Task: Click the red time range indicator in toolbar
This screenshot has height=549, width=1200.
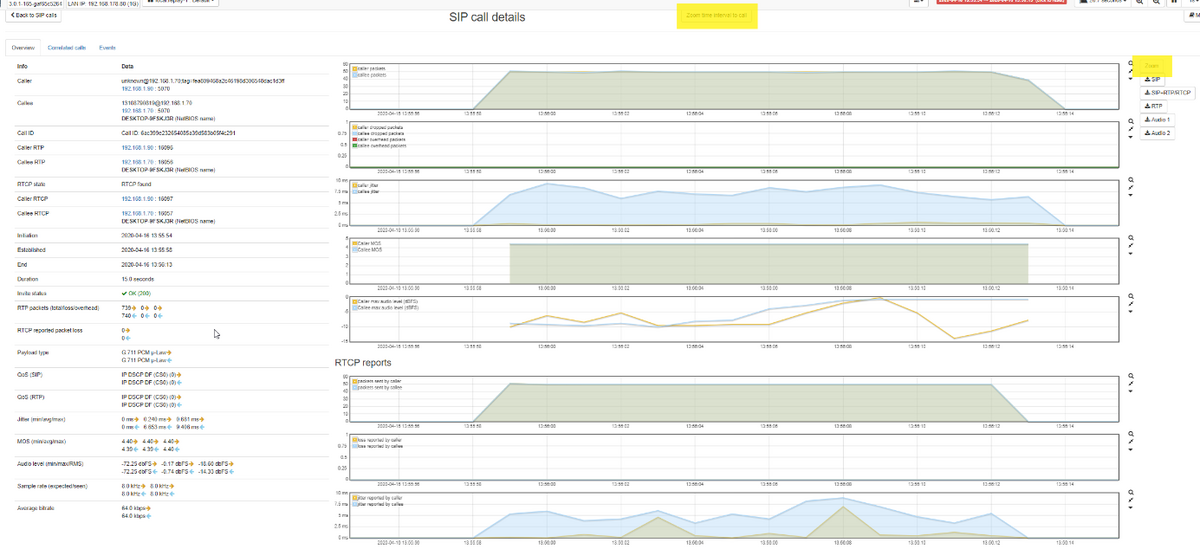Action: [x=1002, y=3]
